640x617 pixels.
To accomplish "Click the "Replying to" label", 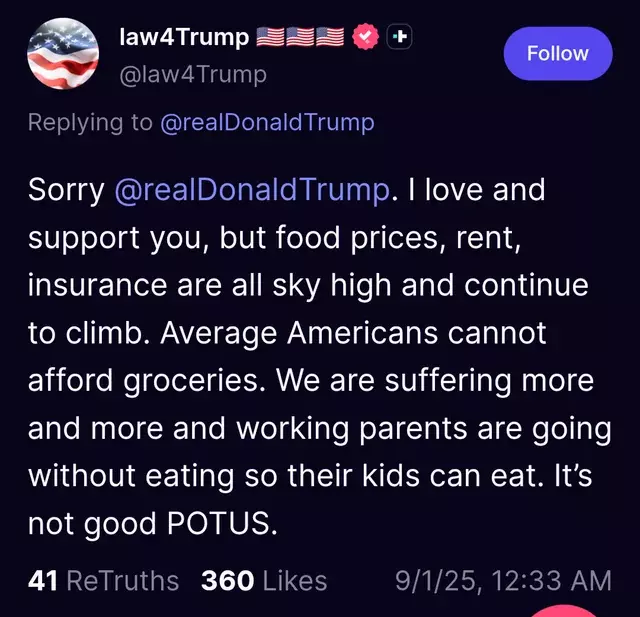I will 90,122.
